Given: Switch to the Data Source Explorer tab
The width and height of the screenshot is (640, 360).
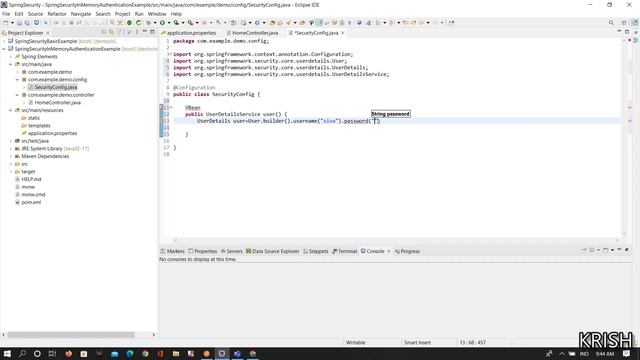Looking at the screenshot, I should click(x=273, y=251).
